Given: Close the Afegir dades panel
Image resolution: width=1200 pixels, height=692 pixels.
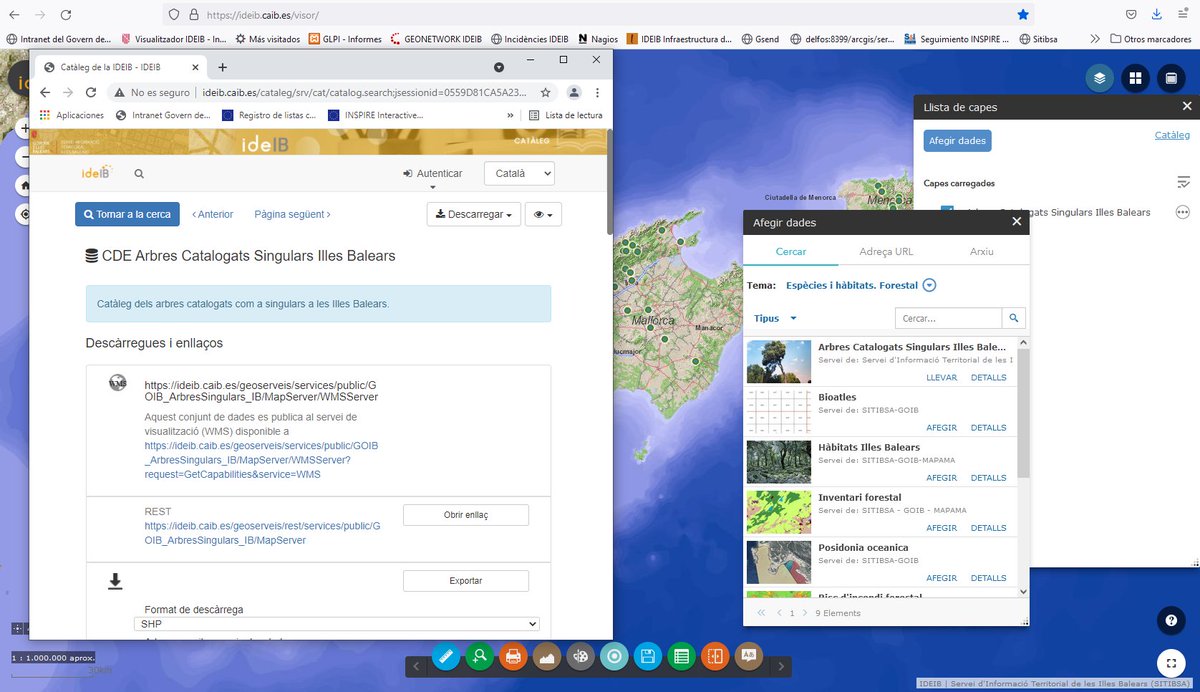Looking at the screenshot, I should (x=1016, y=222).
